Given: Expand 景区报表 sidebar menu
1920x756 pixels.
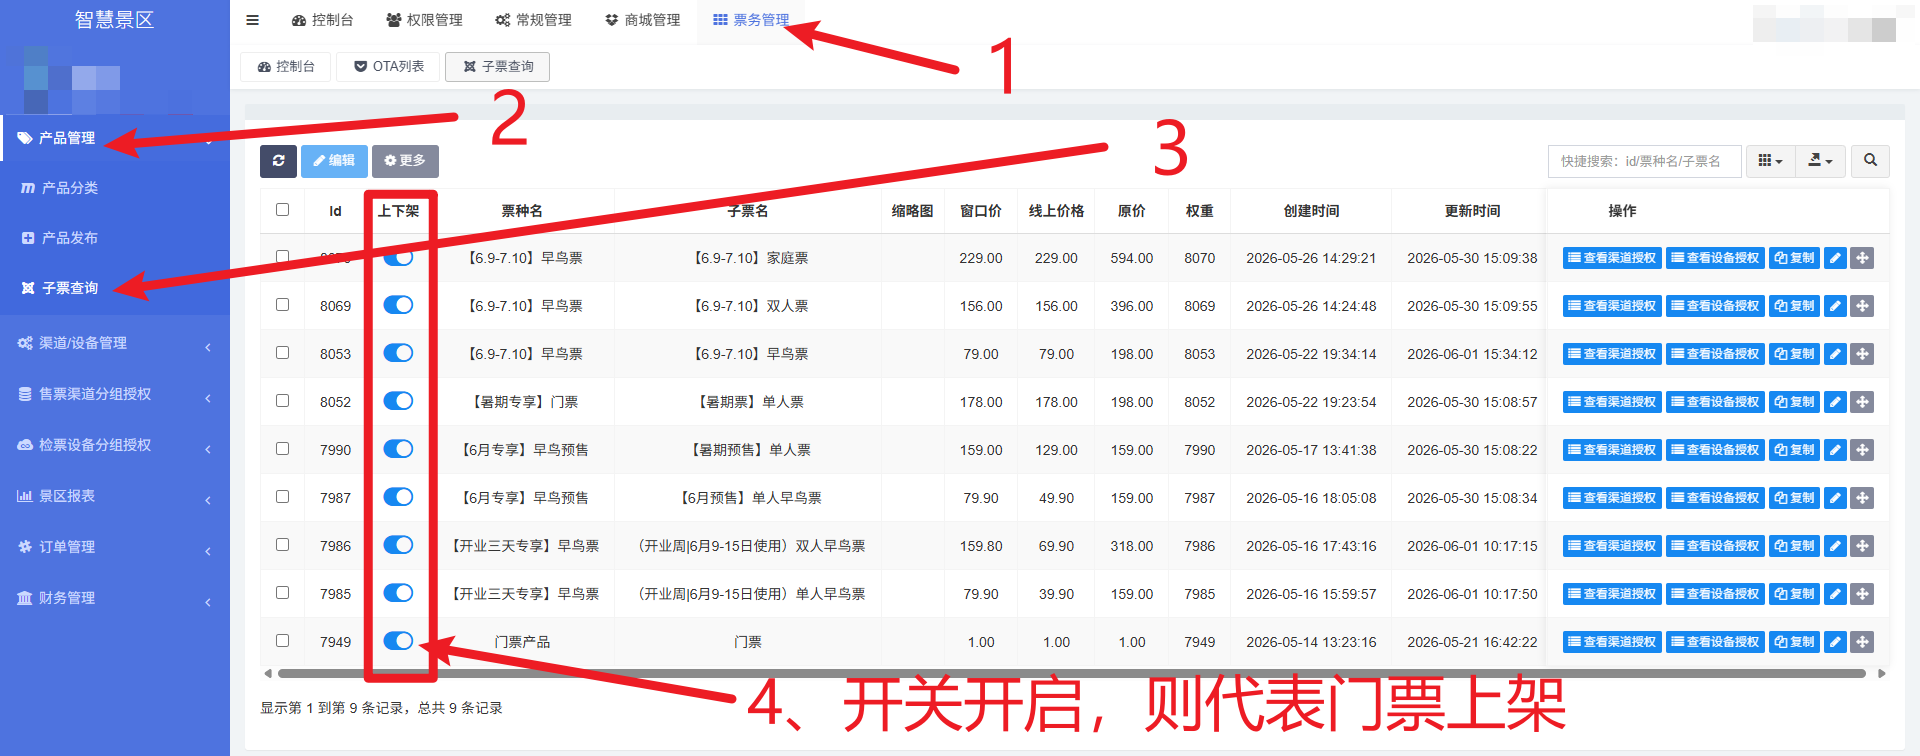Looking at the screenshot, I should (x=115, y=496).
